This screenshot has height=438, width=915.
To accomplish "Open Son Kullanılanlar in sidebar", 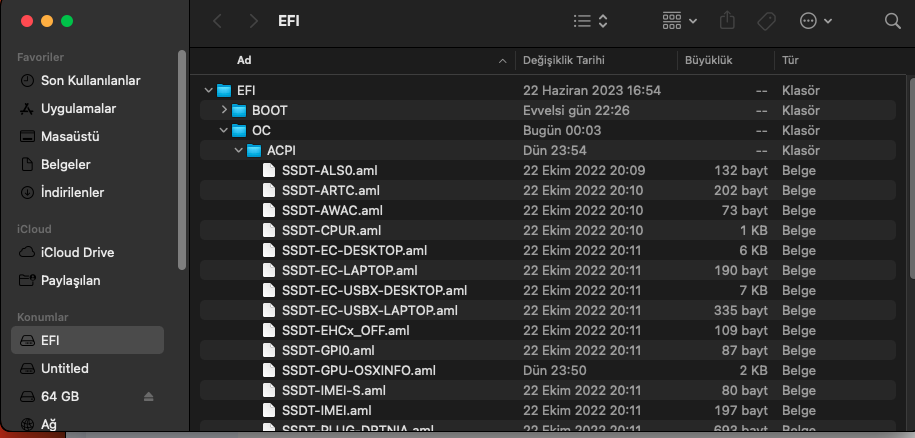I will click(x=90, y=80).
